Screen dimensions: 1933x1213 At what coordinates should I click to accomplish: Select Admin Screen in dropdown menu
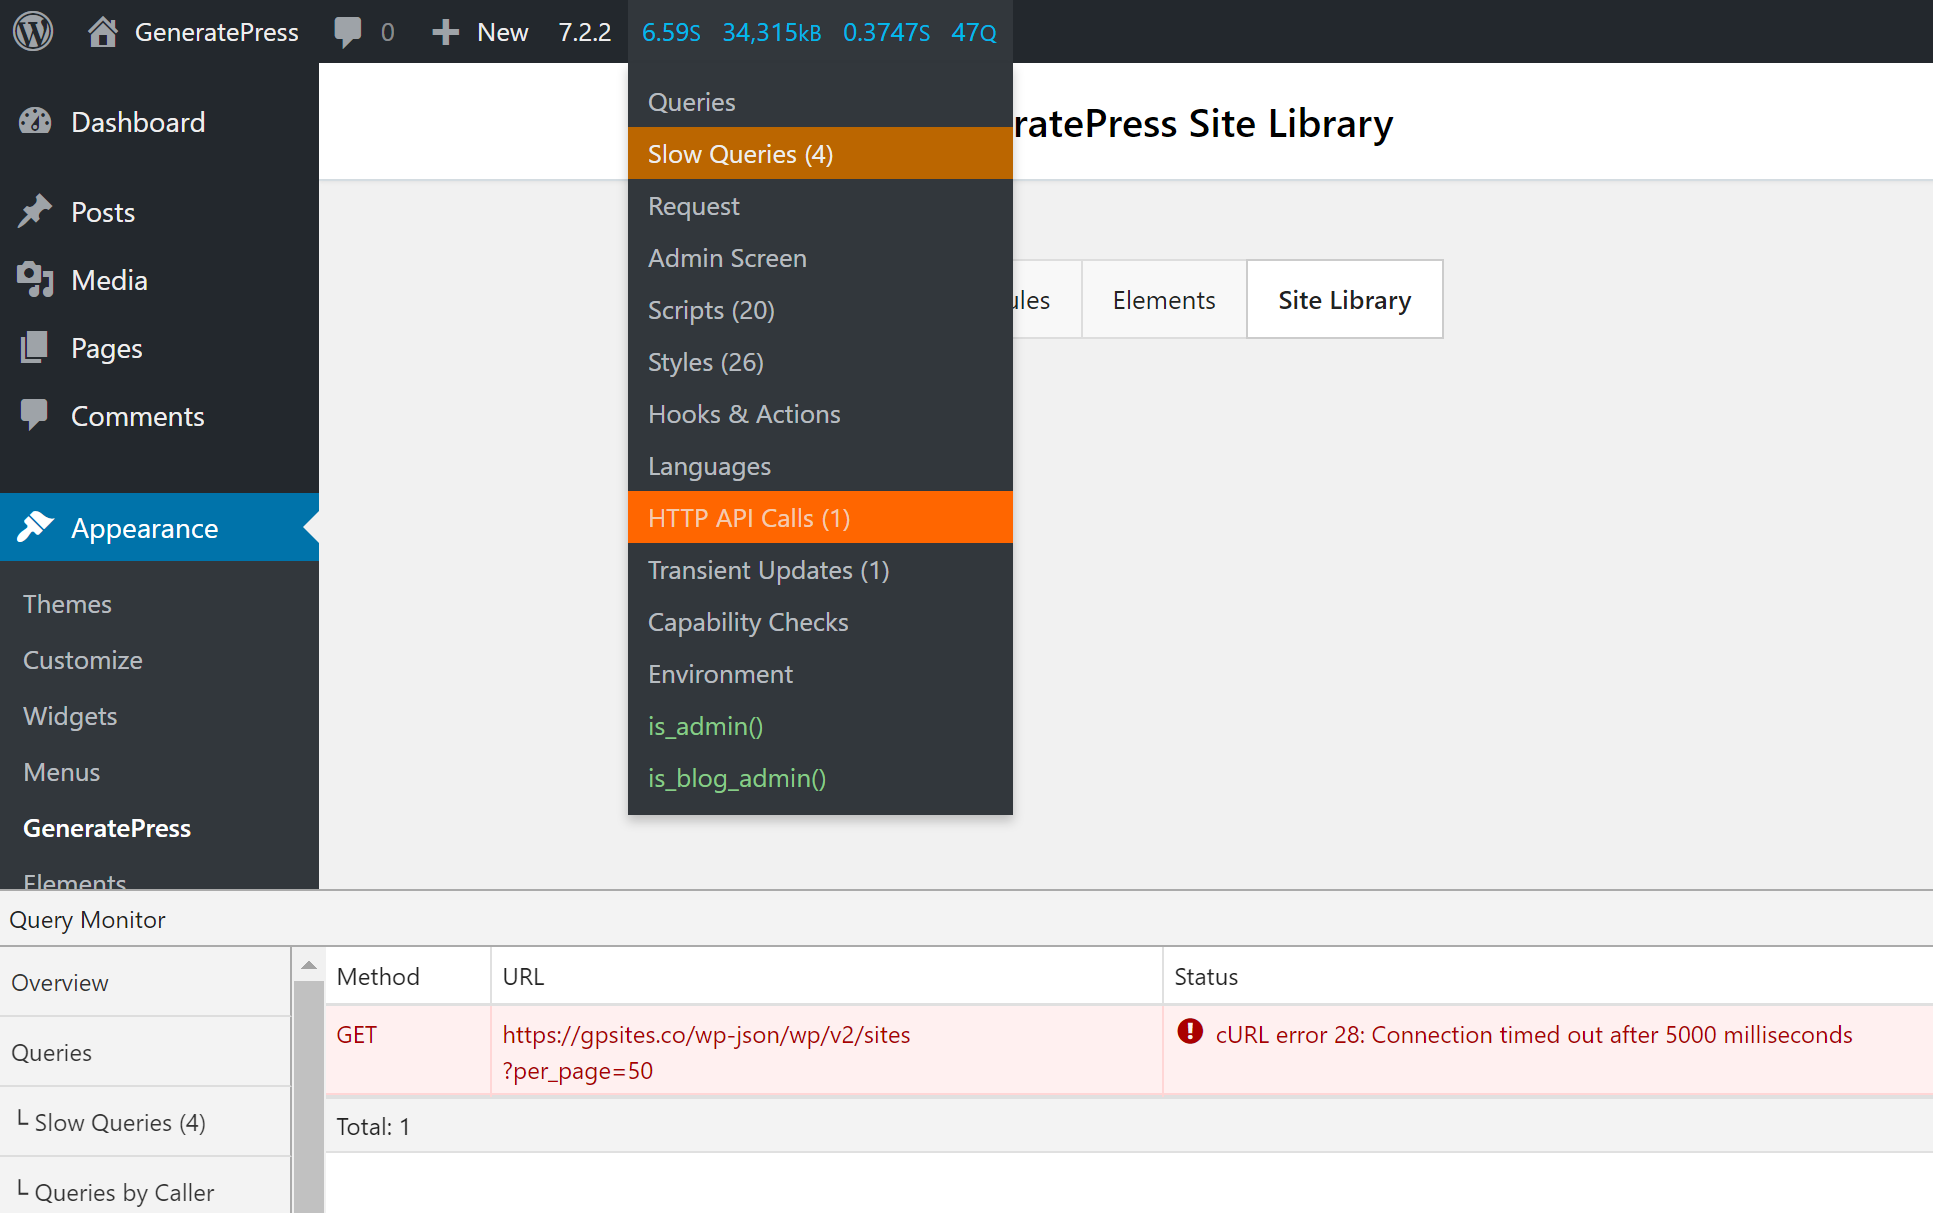click(820, 258)
